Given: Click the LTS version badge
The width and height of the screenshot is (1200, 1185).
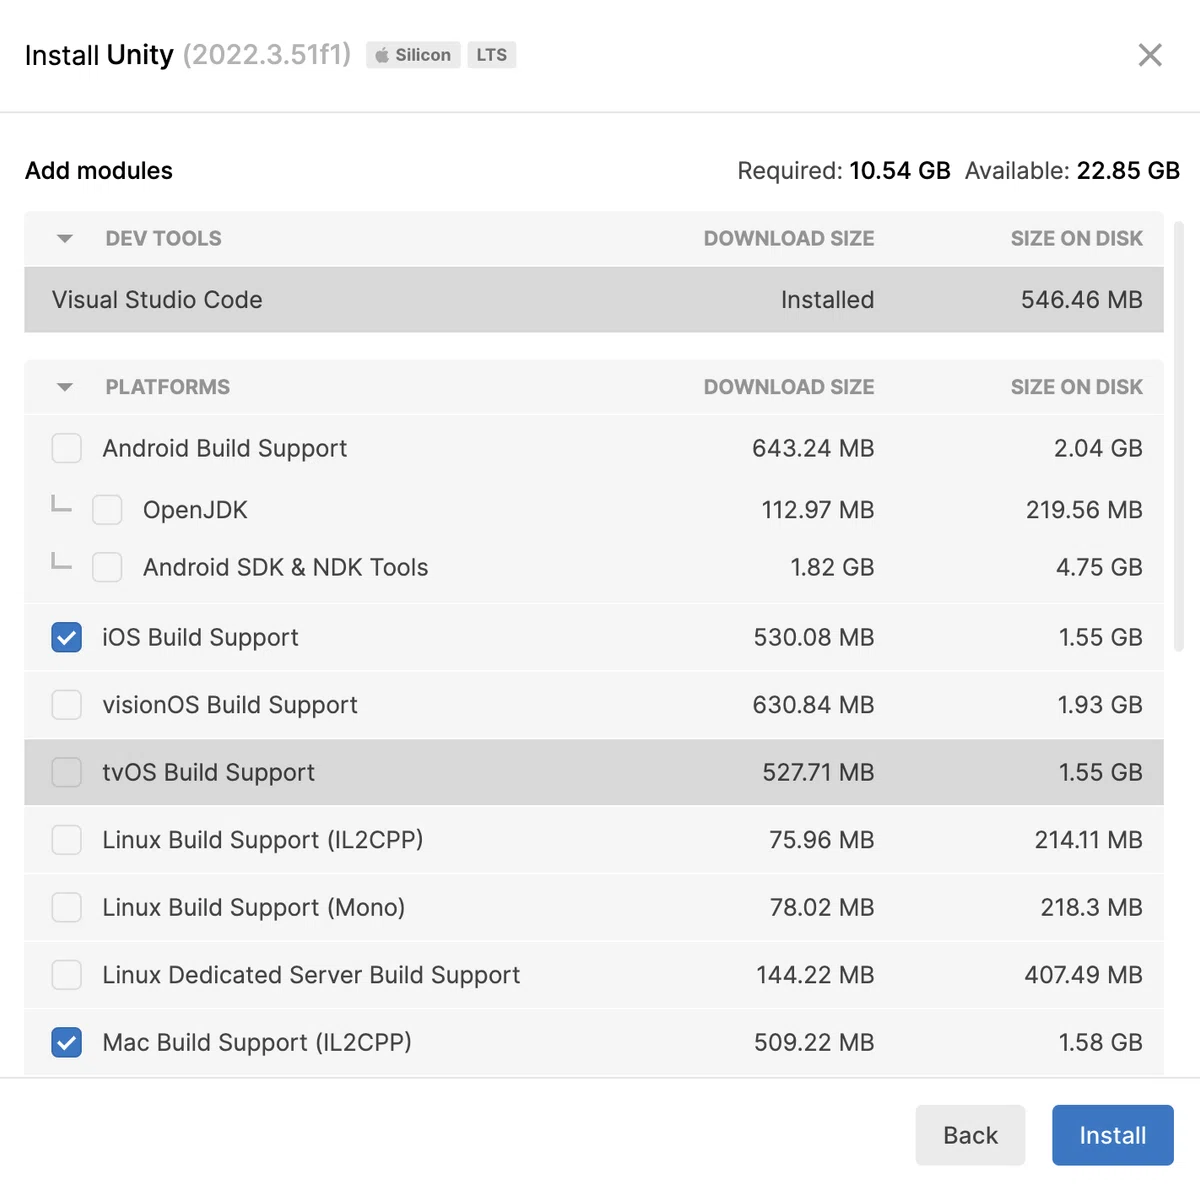Looking at the screenshot, I should coord(491,55).
